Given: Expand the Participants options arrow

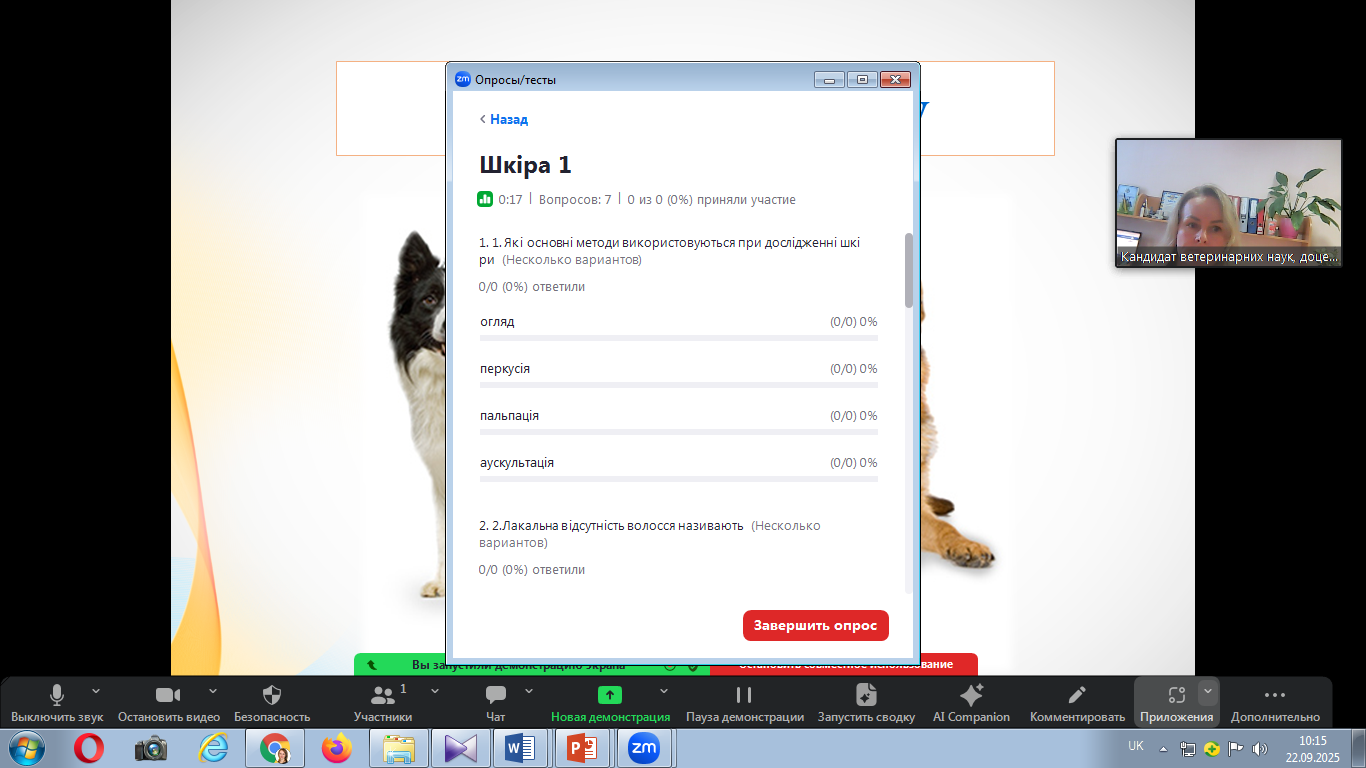Looking at the screenshot, I should [x=435, y=691].
